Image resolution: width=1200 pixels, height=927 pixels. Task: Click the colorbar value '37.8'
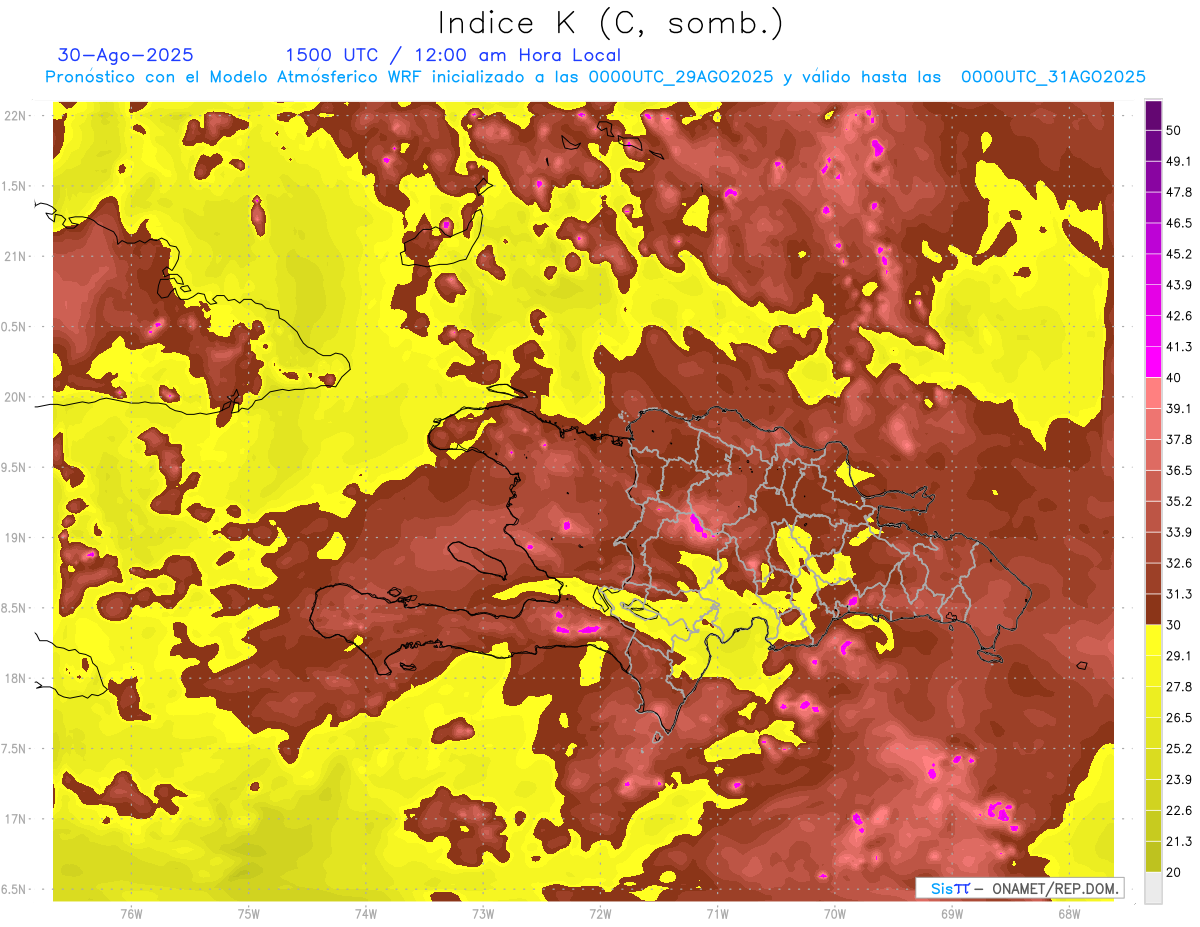coord(1179,439)
